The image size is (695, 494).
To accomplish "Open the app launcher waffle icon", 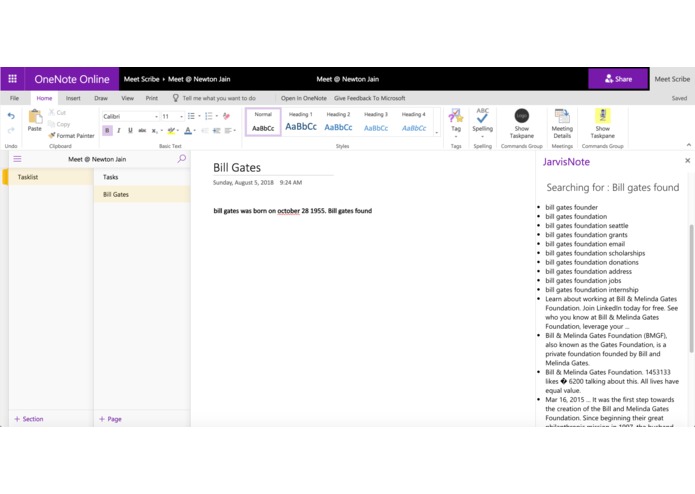I will coord(12,79).
